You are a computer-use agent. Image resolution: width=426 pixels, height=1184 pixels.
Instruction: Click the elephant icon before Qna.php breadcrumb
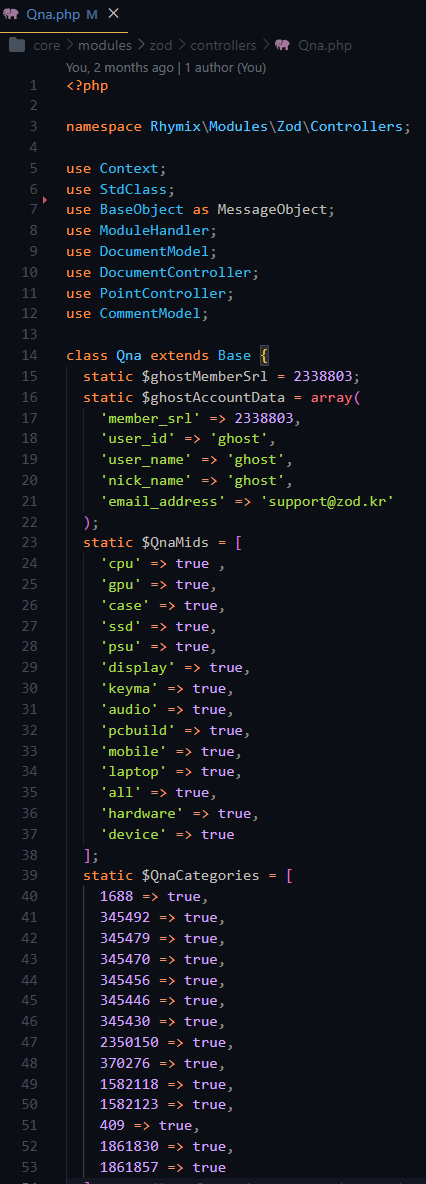tap(282, 45)
